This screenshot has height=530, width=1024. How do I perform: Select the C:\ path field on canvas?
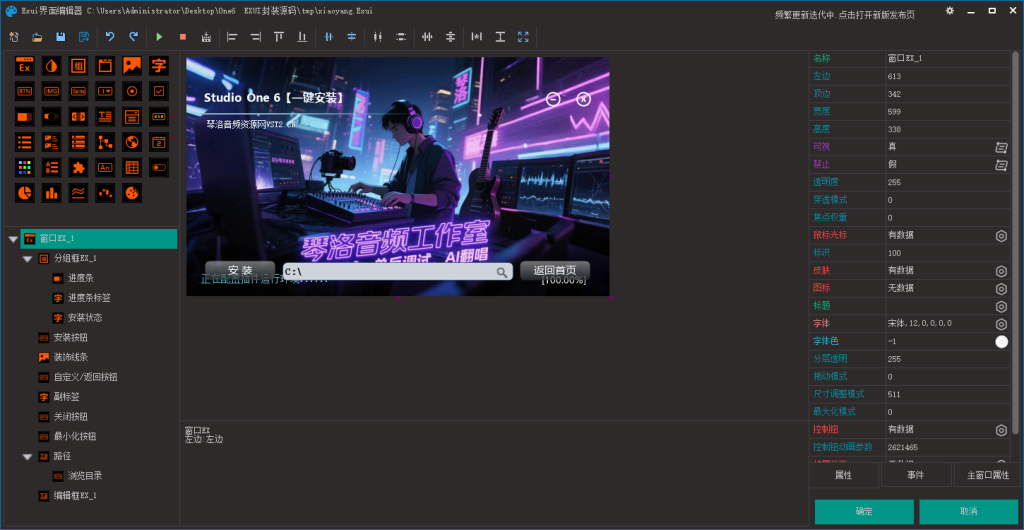pyautogui.click(x=398, y=272)
